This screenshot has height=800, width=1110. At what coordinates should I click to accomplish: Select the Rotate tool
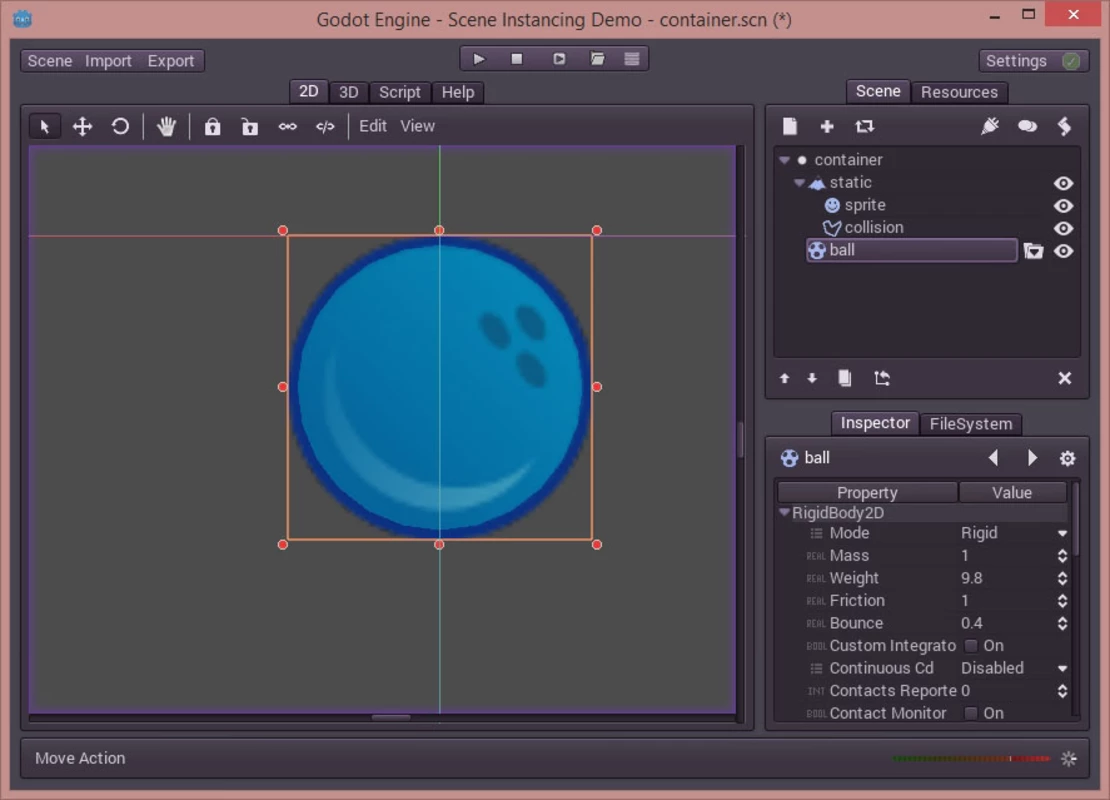[x=120, y=126]
